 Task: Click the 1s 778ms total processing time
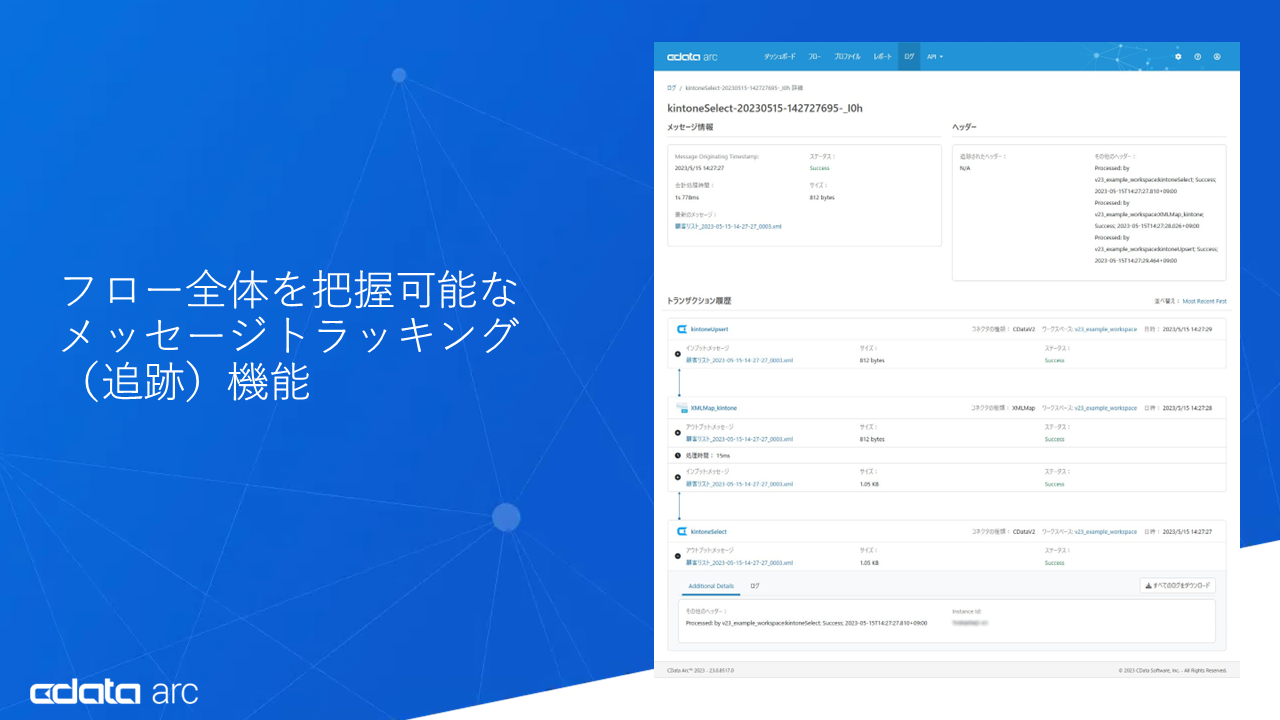tap(689, 198)
